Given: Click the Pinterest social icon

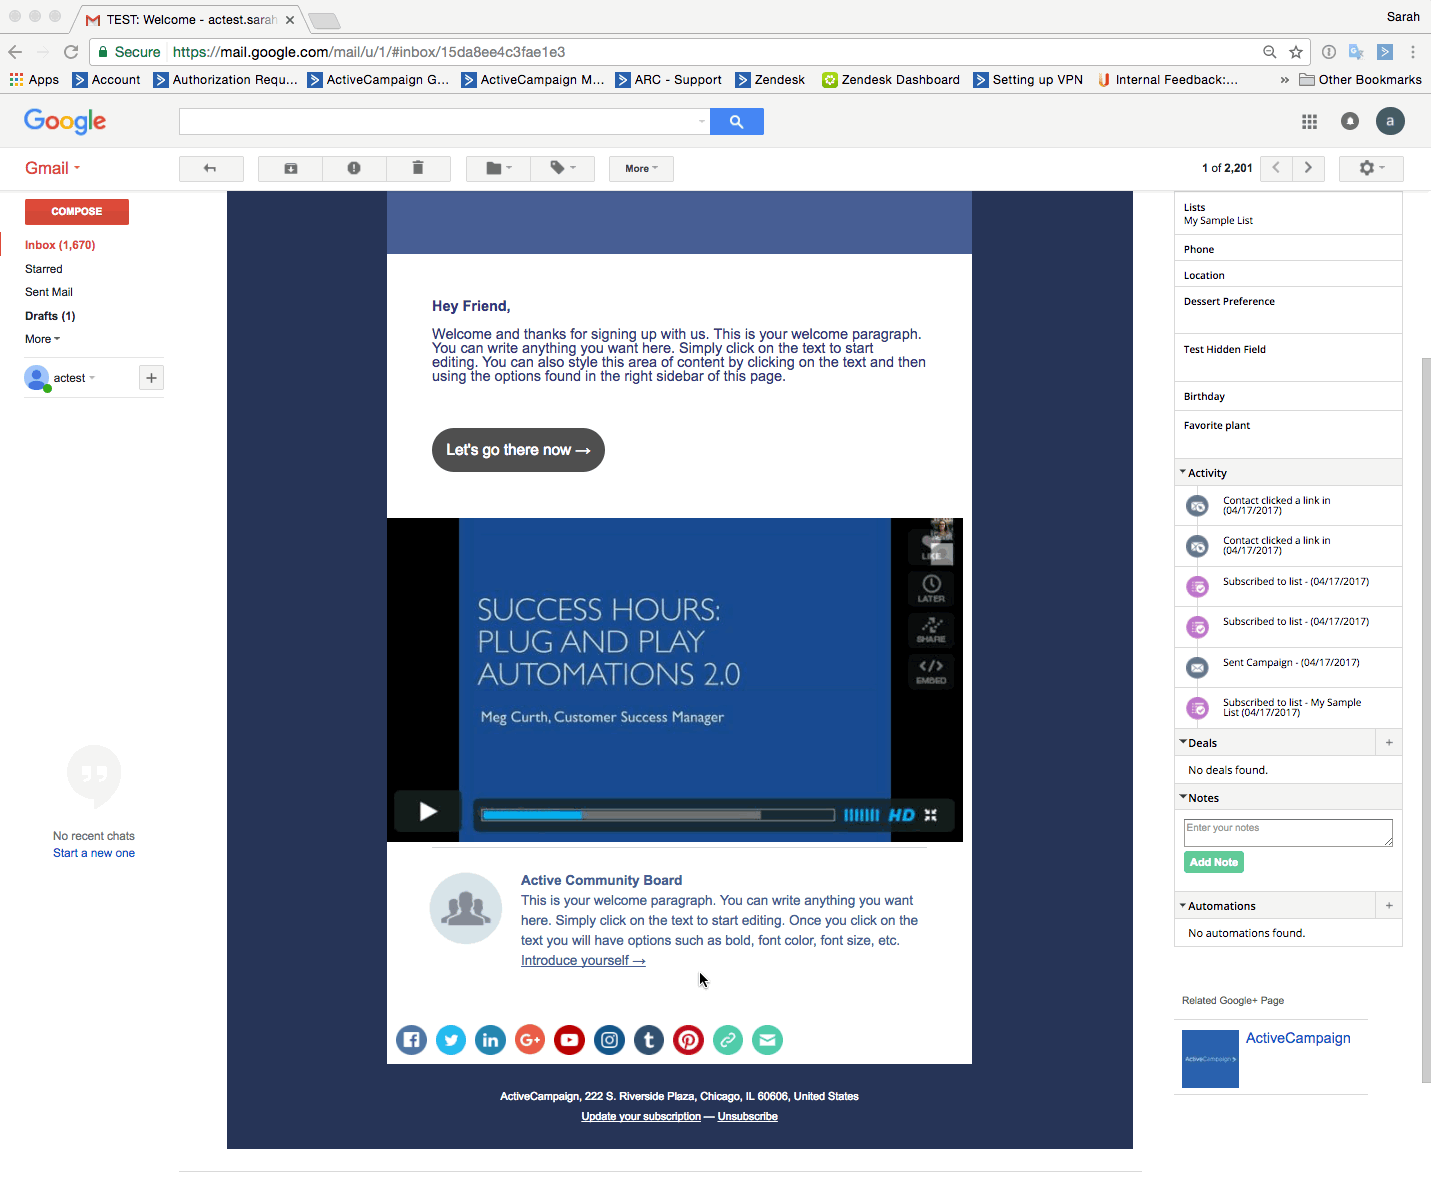Looking at the screenshot, I should (688, 1040).
